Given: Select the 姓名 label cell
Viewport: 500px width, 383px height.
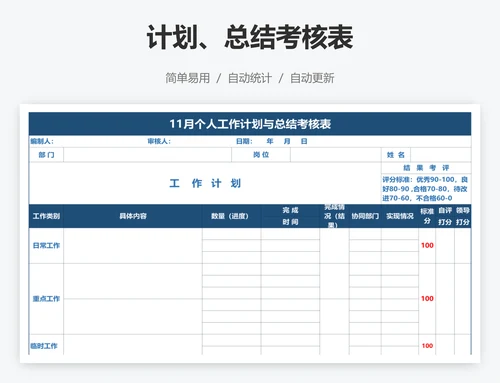Looking at the screenshot, I should [x=396, y=155].
